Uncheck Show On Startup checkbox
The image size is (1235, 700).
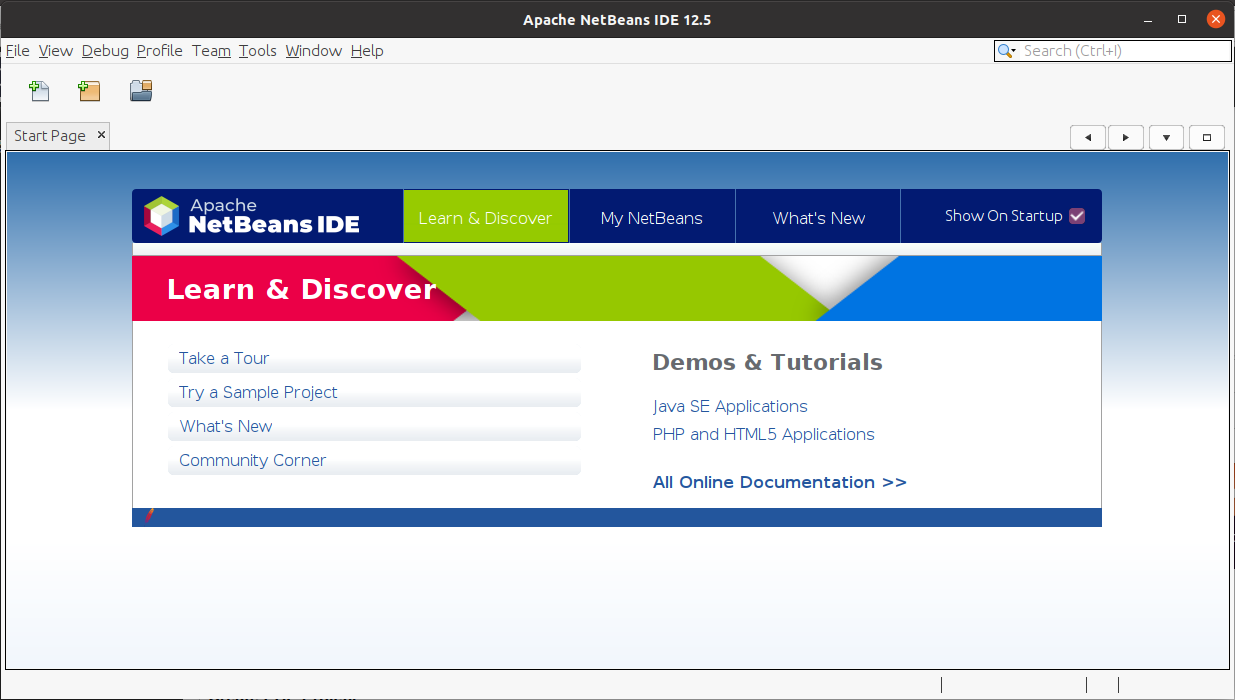[1077, 216]
